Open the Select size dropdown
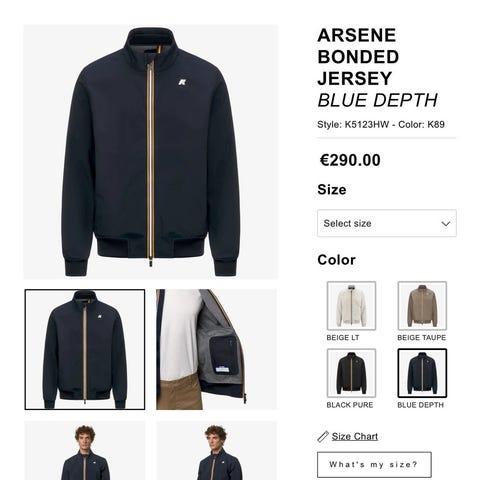The height and width of the screenshot is (480, 480). point(387,223)
